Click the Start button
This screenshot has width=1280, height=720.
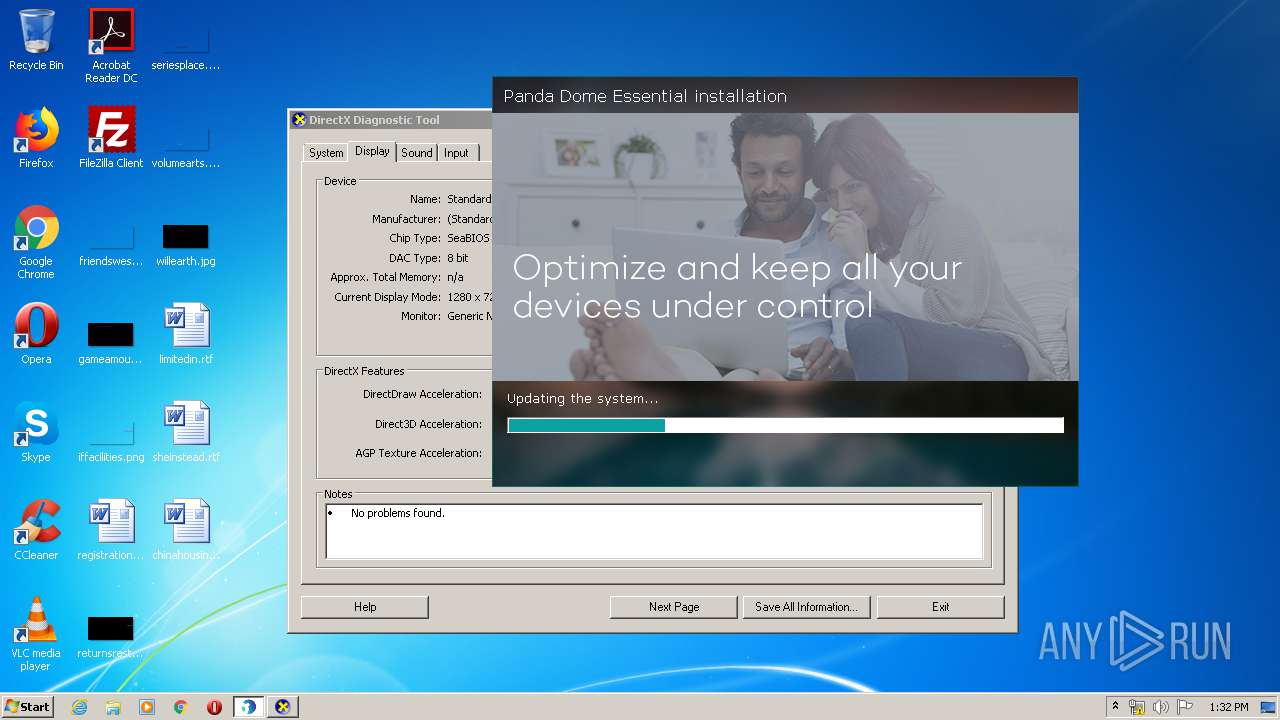pos(28,707)
